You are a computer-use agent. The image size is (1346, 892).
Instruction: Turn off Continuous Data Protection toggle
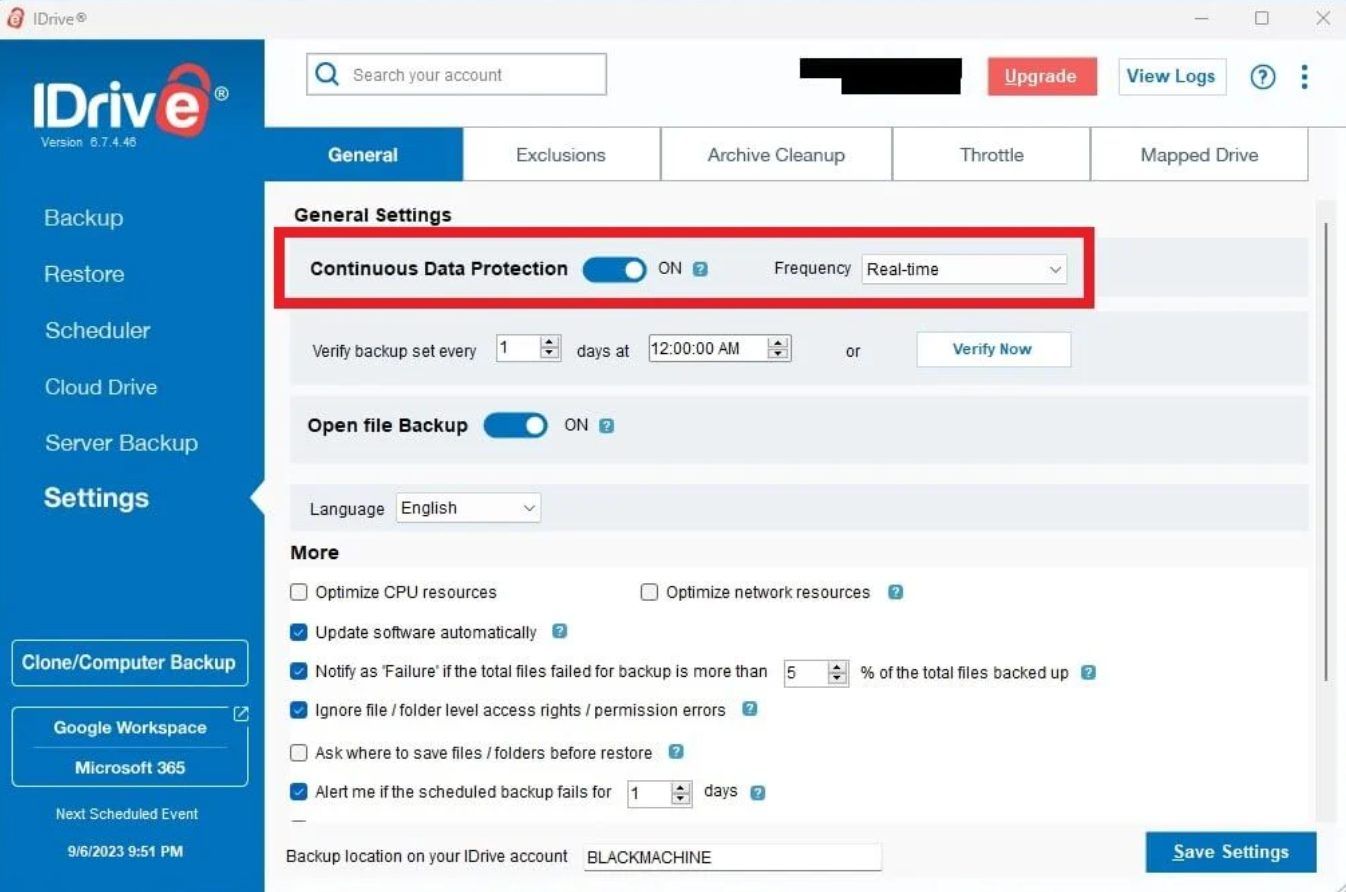614,269
